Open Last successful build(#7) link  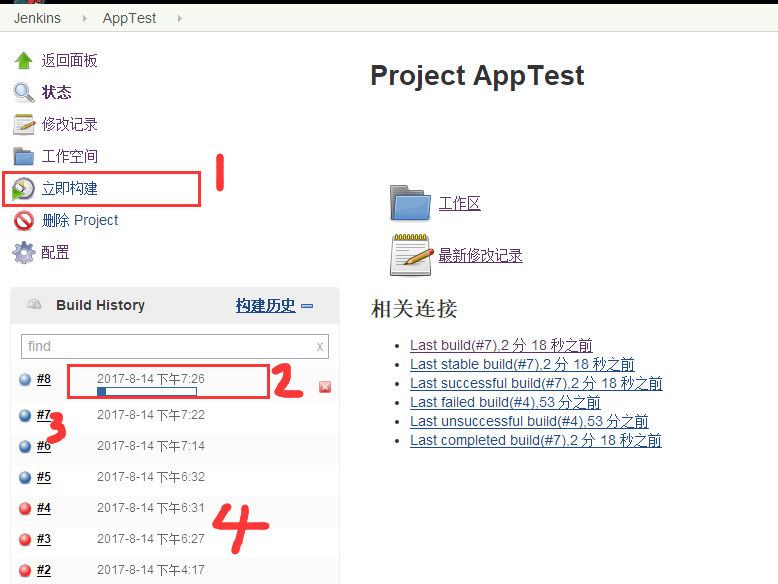pyautogui.click(x=536, y=384)
